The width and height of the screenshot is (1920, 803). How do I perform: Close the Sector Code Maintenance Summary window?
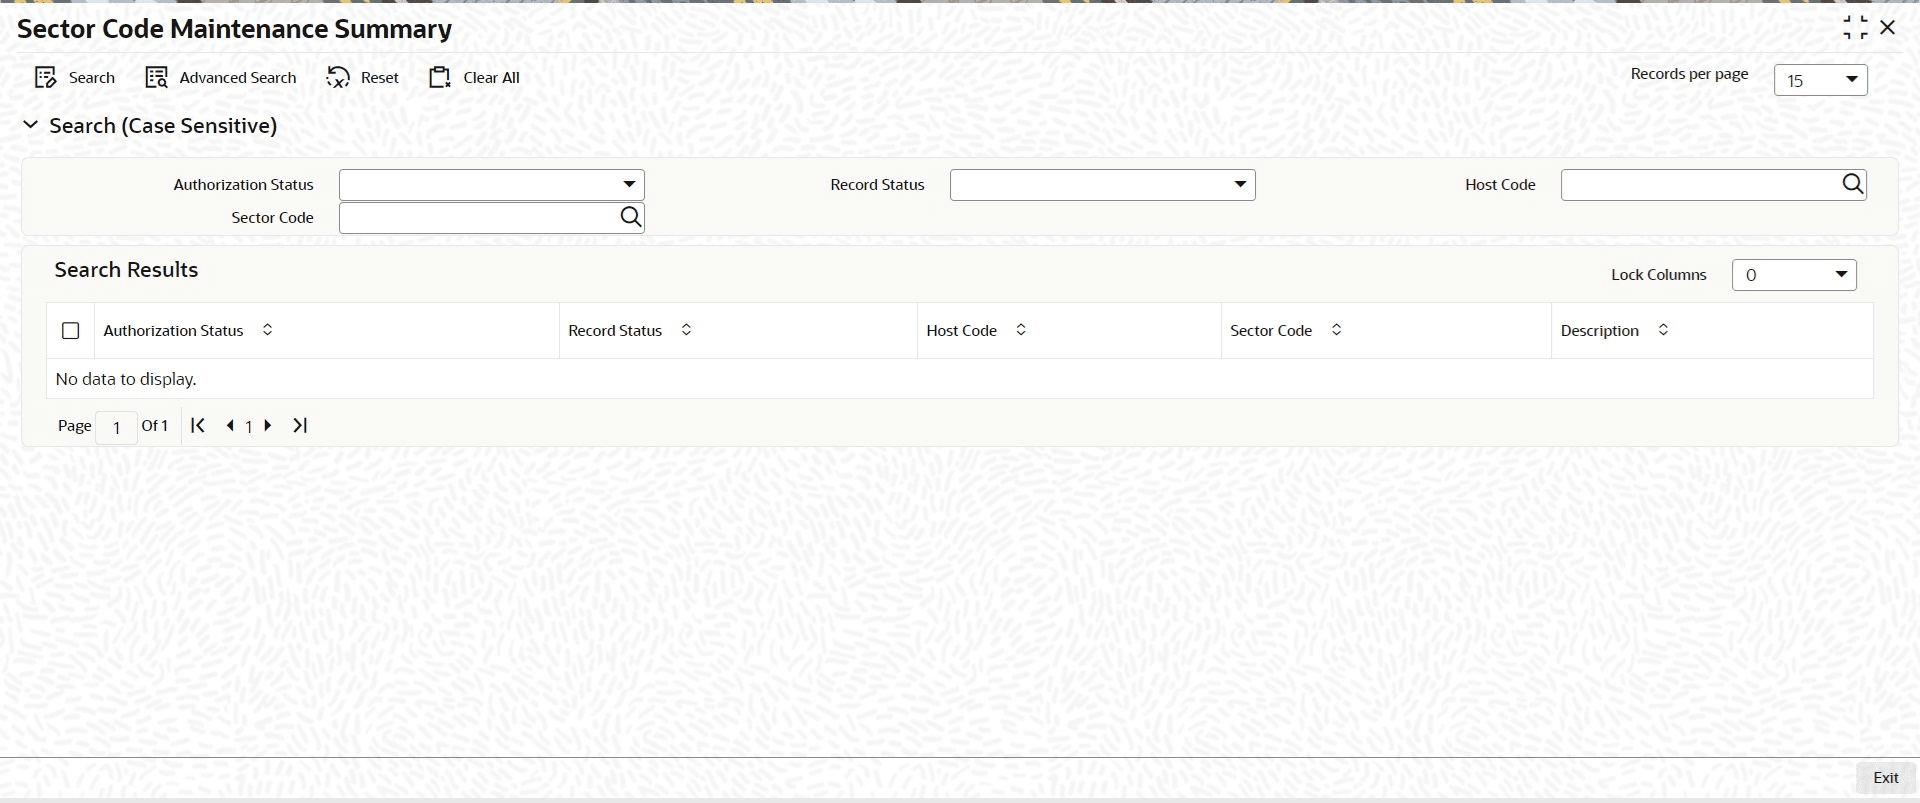[1888, 28]
